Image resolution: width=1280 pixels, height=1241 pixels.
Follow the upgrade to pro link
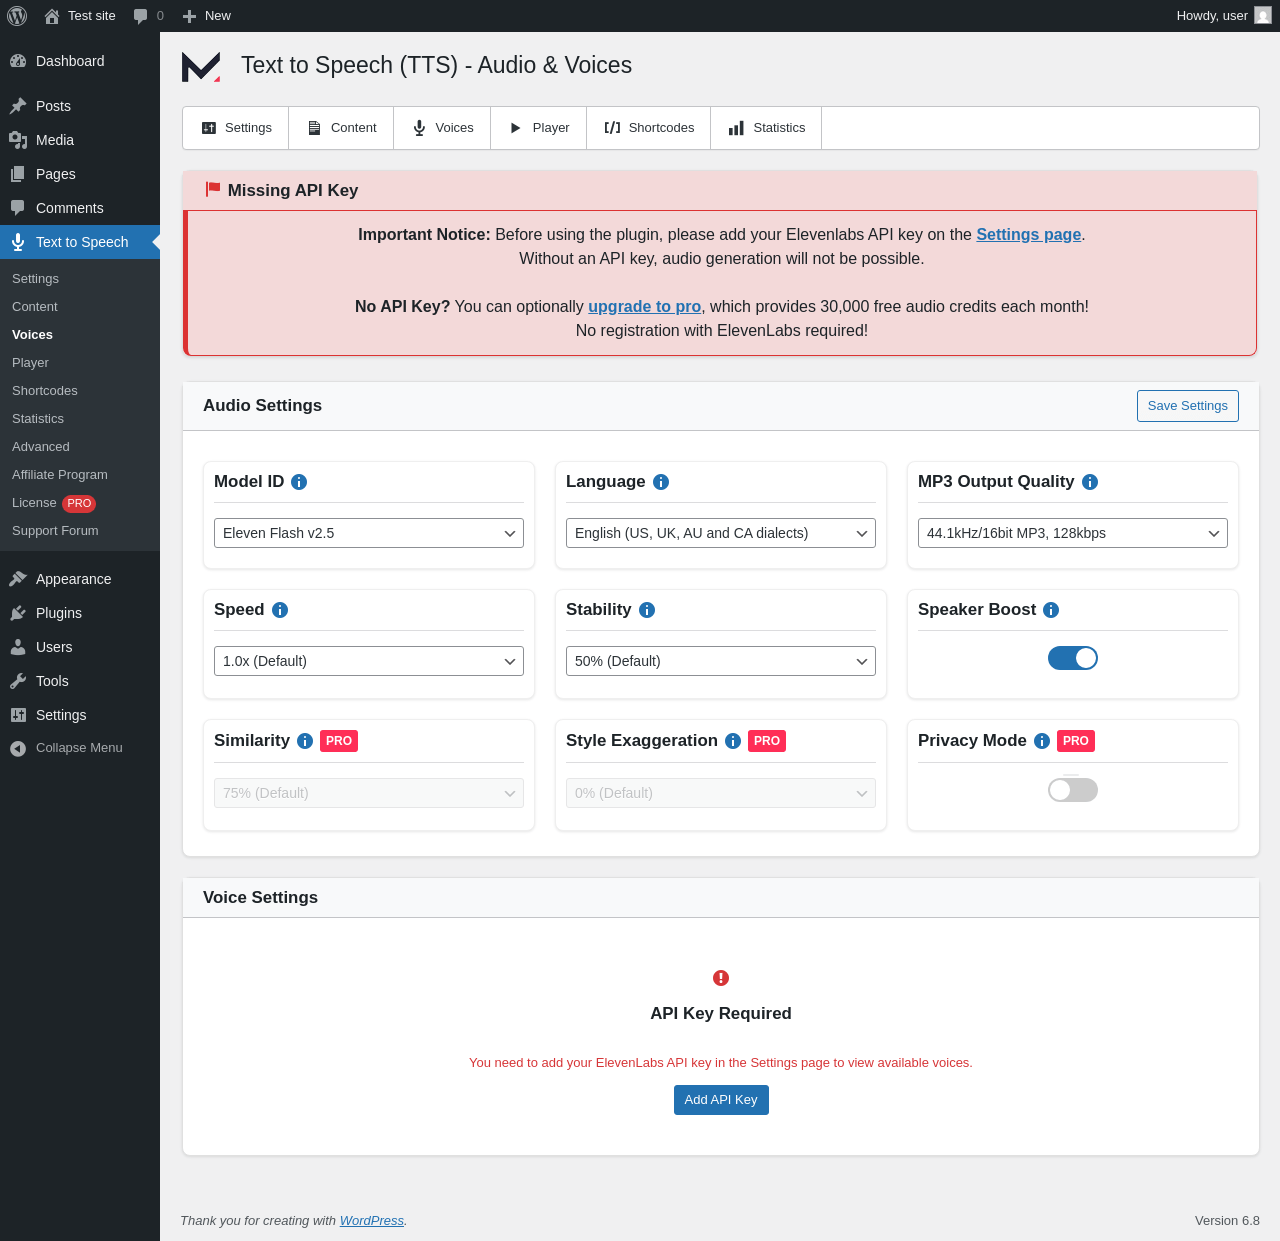pyautogui.click(x=644, y=306)
